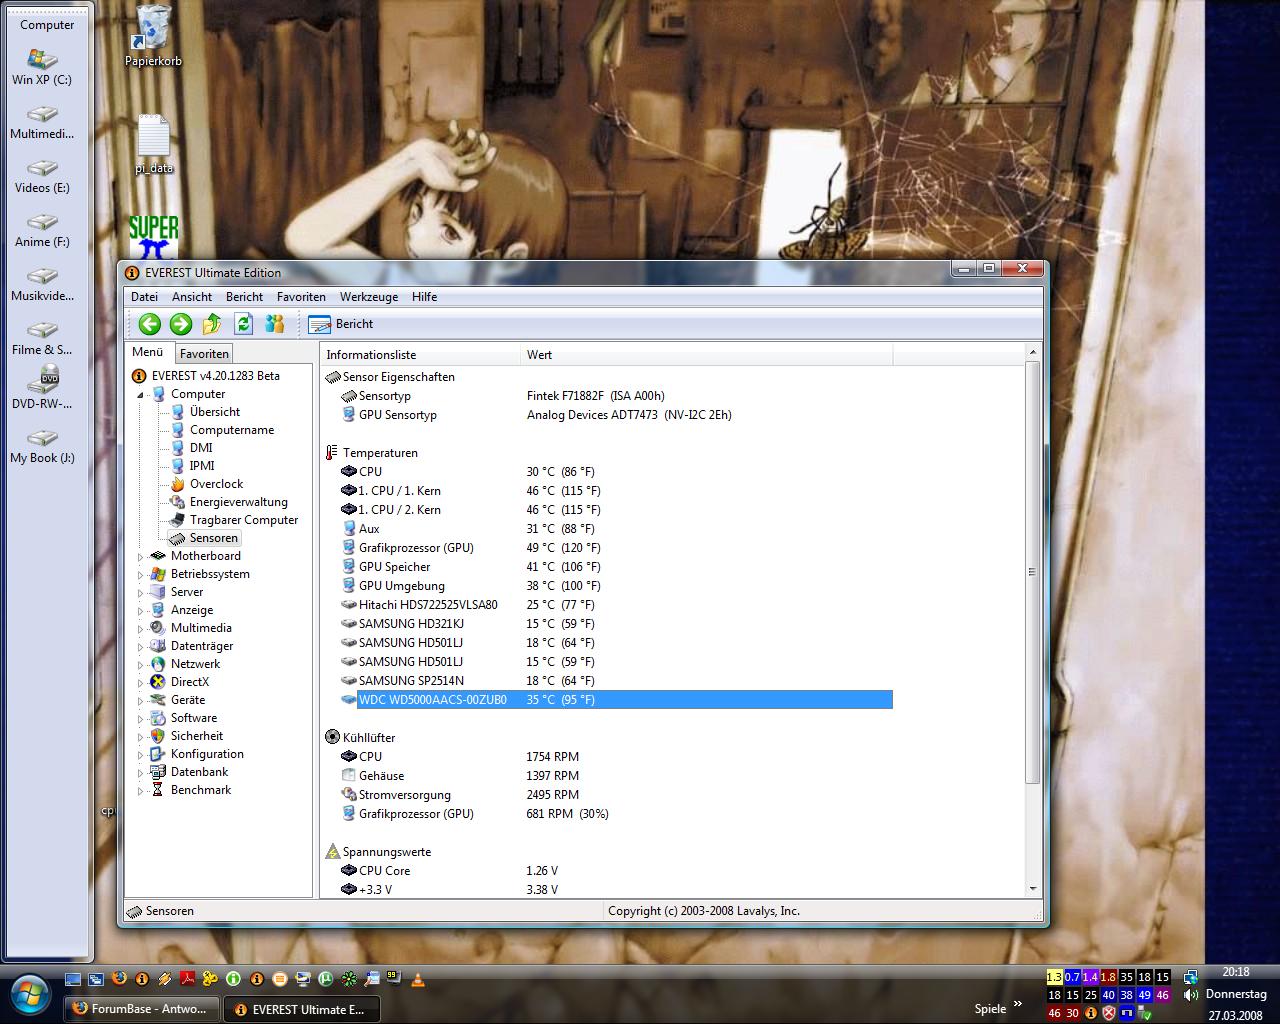Select Energieverwaltung in the tree
The image size is (1280, 1024).
tap(238, 502)
